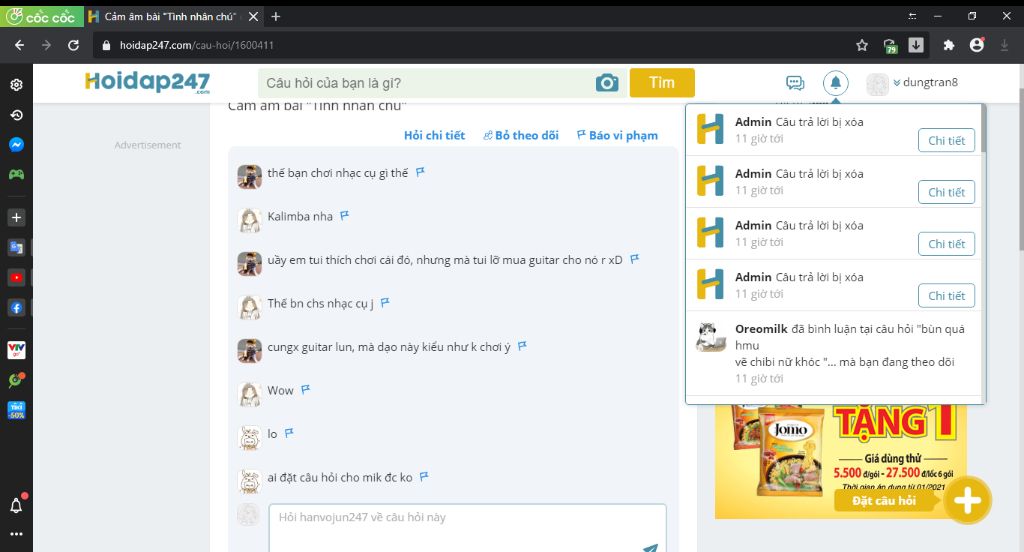Image resolution: width=1024 pixels, height=552 pixels.
Task: Open the Oreomilk comment notification
Action: click(x=834, y=353)
